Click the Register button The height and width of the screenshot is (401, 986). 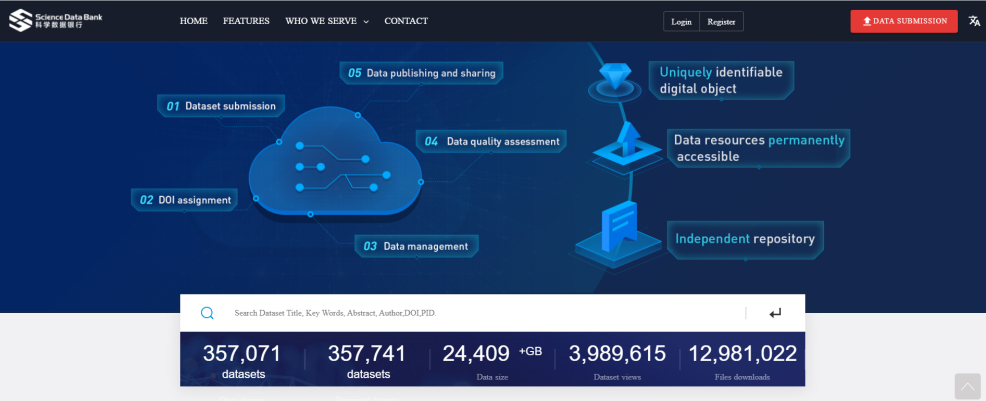pyautogui.click(x=721, y=22)
